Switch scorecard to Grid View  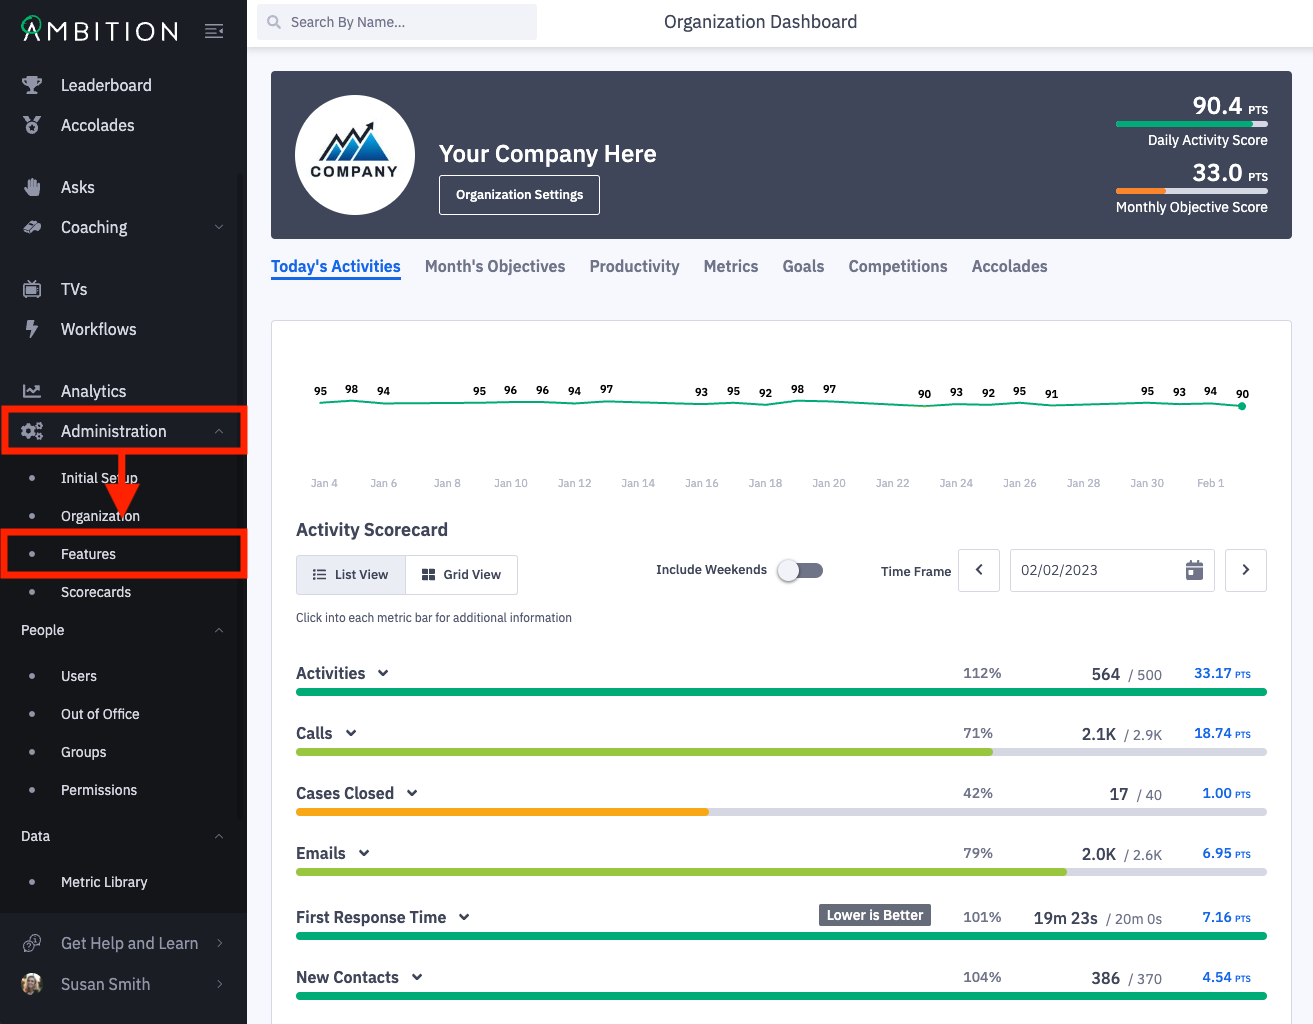coord(461,575)
